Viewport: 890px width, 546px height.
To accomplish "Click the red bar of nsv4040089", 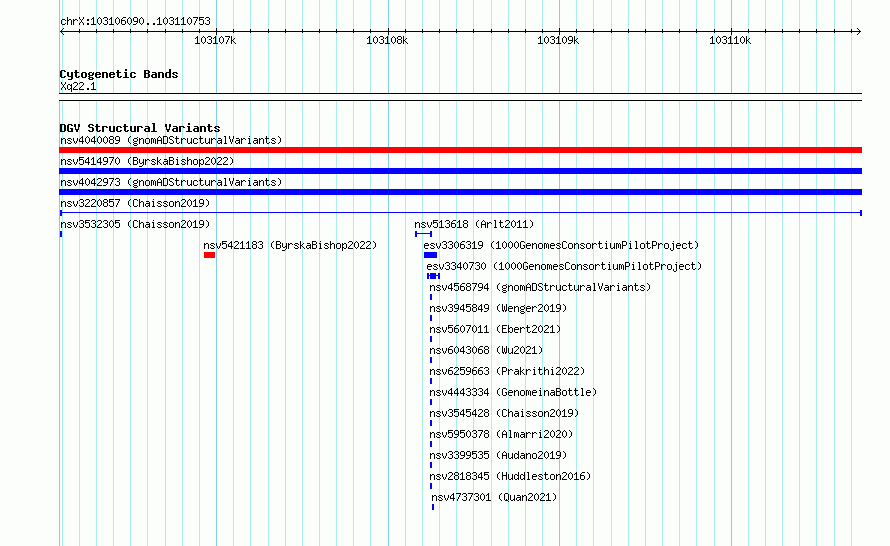I will tap(460, 150).
